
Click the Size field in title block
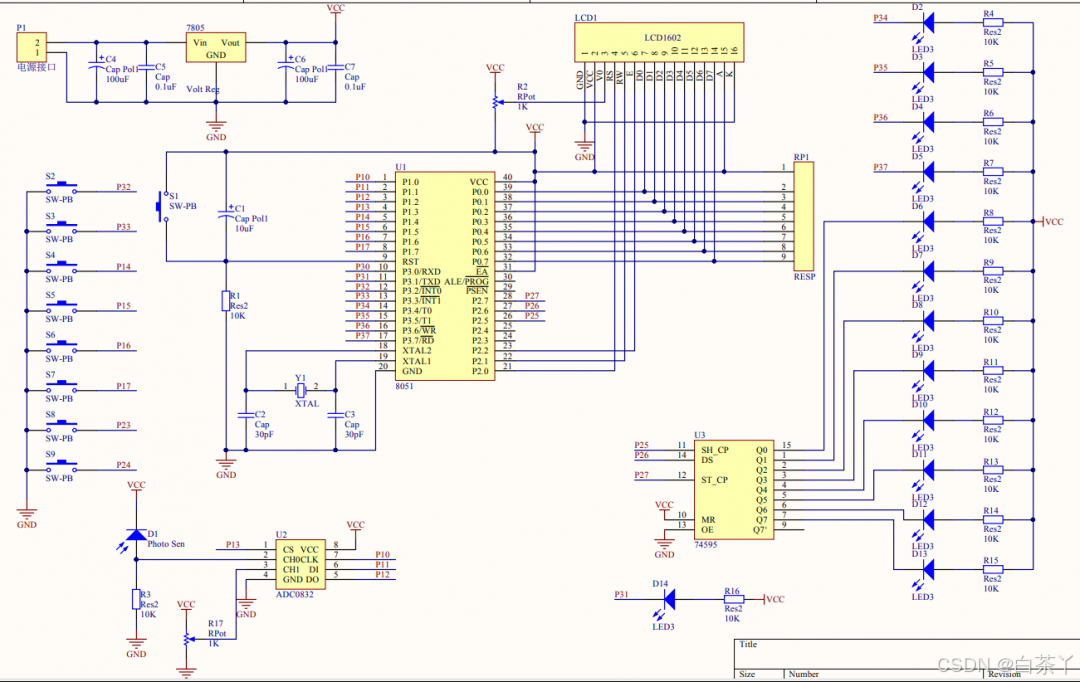click(747, 674)
